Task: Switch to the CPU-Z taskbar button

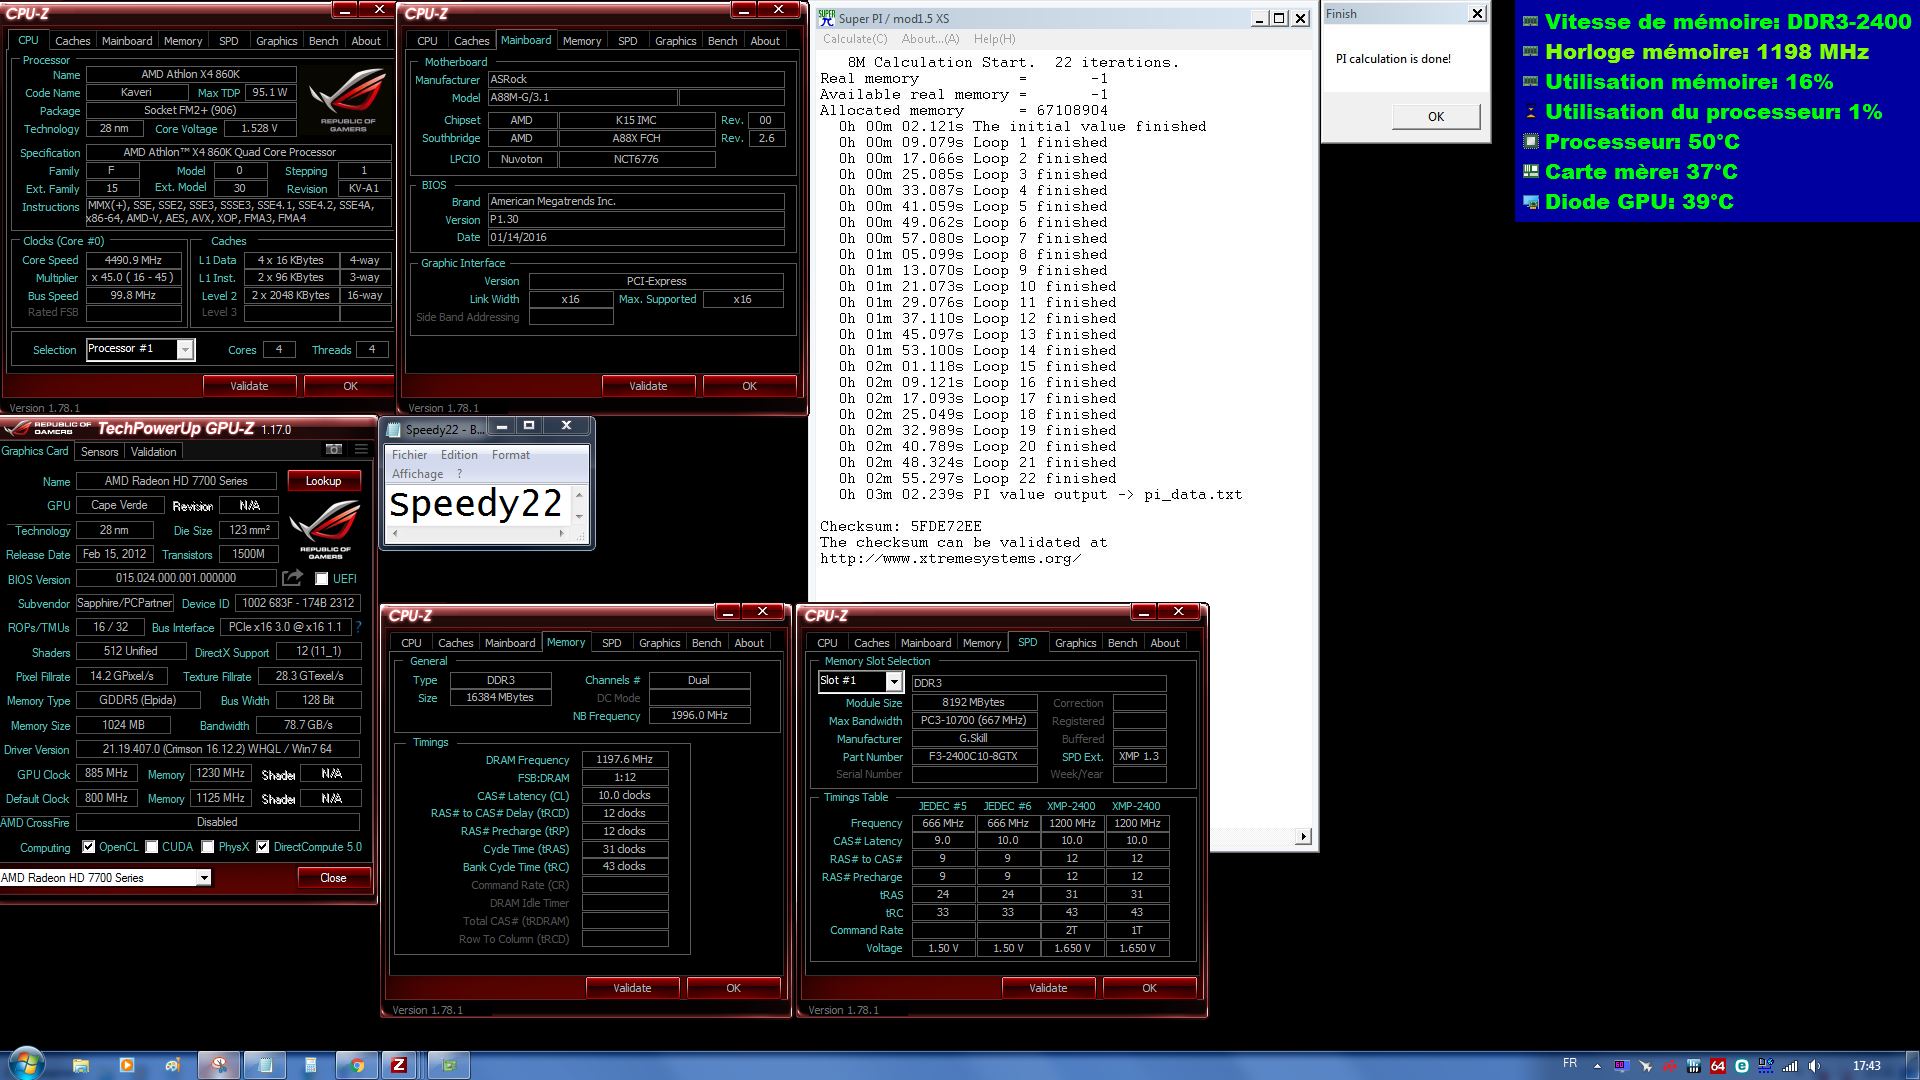Action: coord(399,1066)
